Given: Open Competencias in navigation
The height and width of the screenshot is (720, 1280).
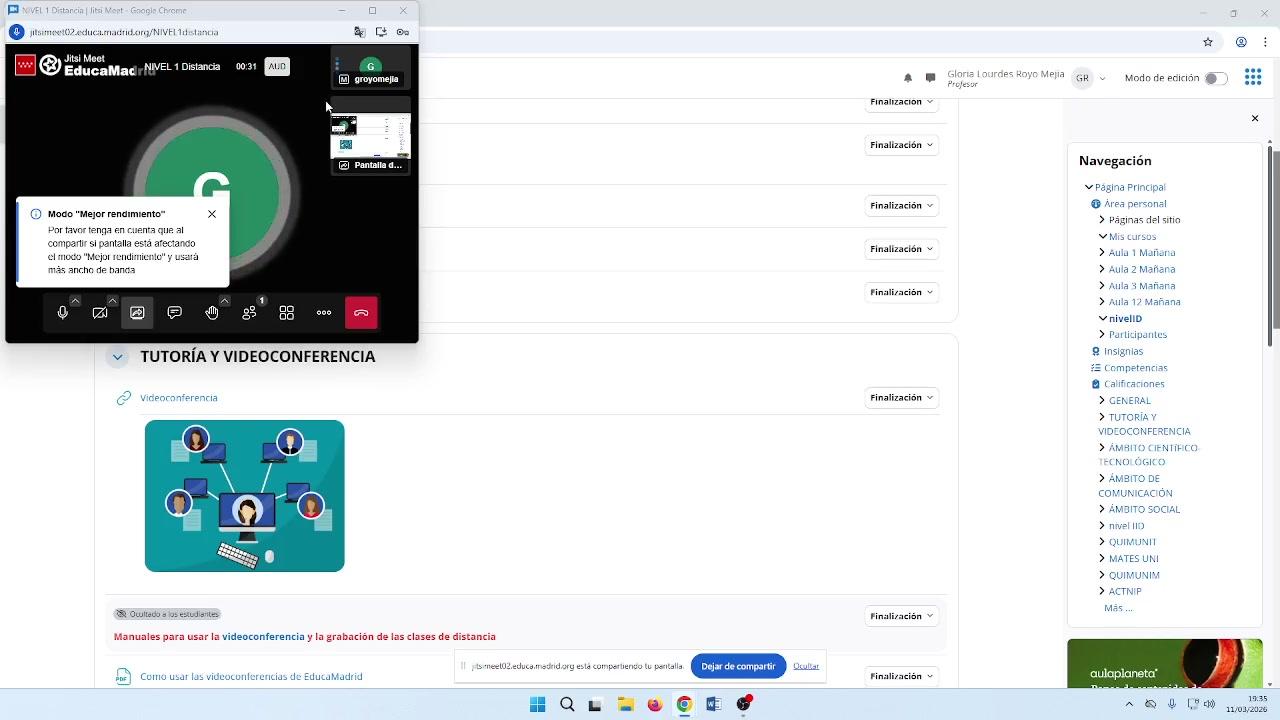Looking at the screenshot, I should [x=1134, y=368].
